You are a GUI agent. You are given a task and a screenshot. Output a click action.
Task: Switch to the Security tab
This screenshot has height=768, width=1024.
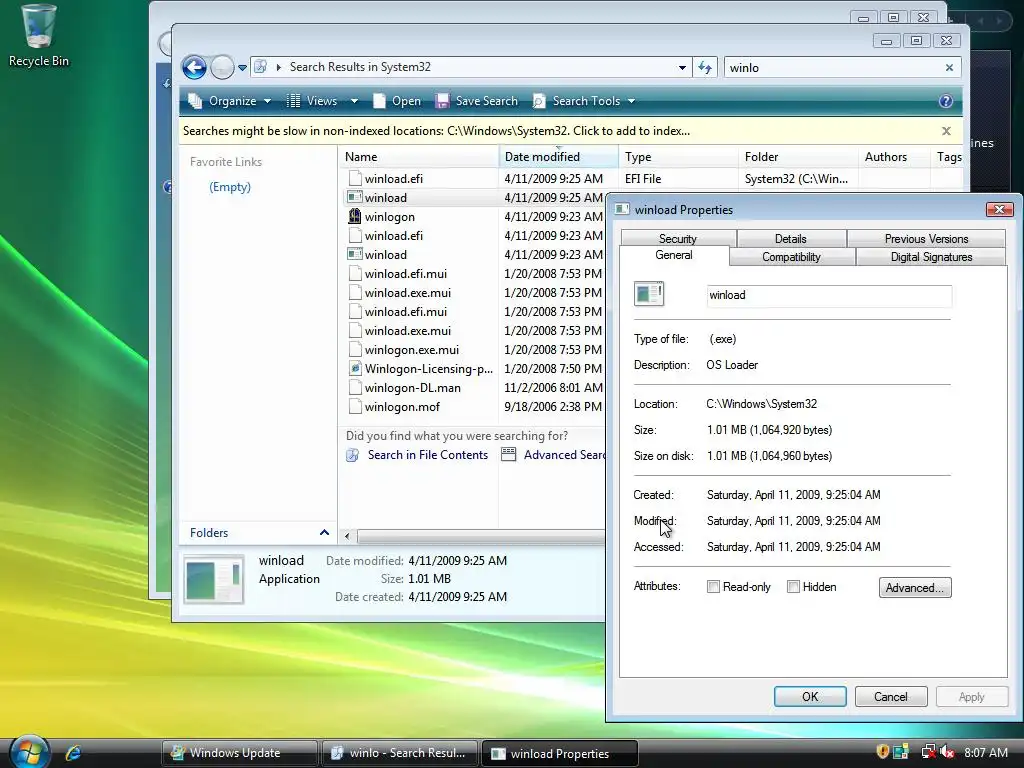678,238
